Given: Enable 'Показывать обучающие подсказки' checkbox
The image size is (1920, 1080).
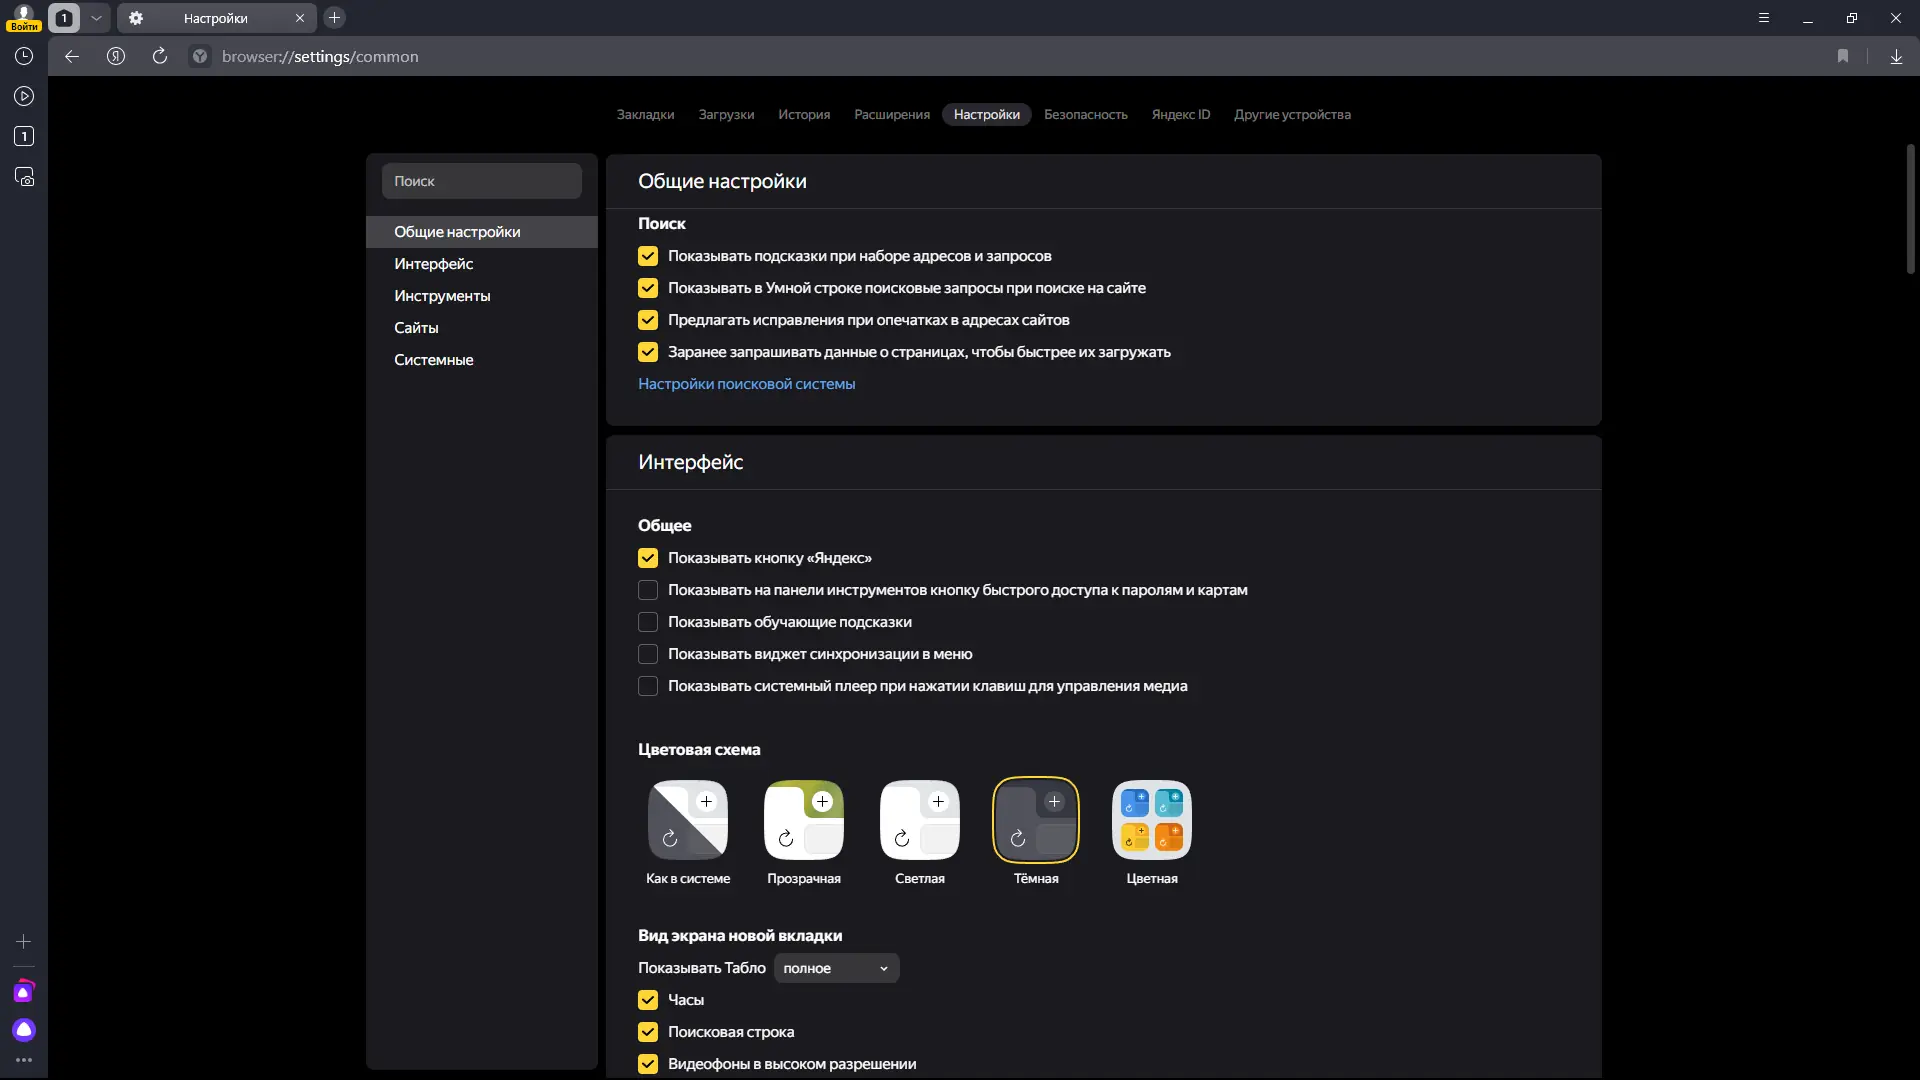Looking at the screenshot, I should pyautogui.click(x=648, y=622).
